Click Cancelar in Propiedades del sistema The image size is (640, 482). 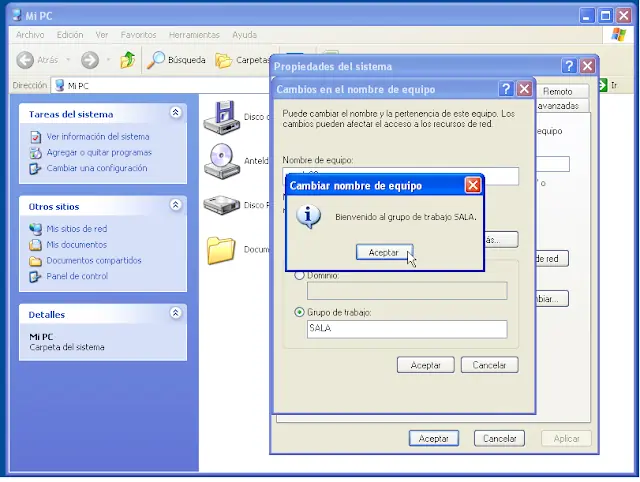[499, 439]
